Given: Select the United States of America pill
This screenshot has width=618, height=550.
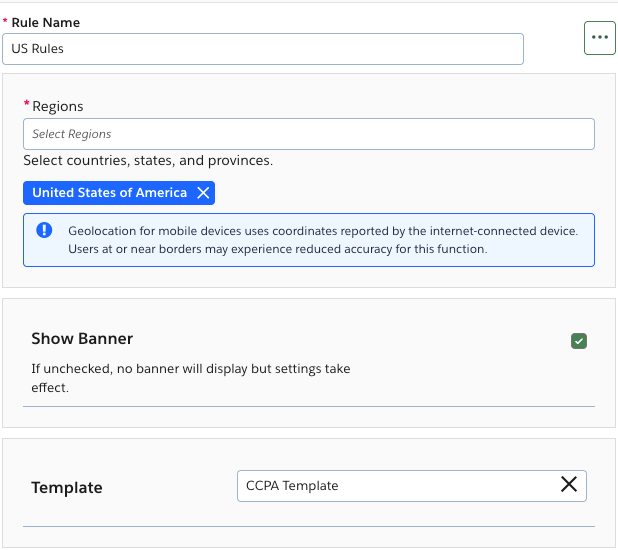Looking at the screenshot, I should pos(109,193).
